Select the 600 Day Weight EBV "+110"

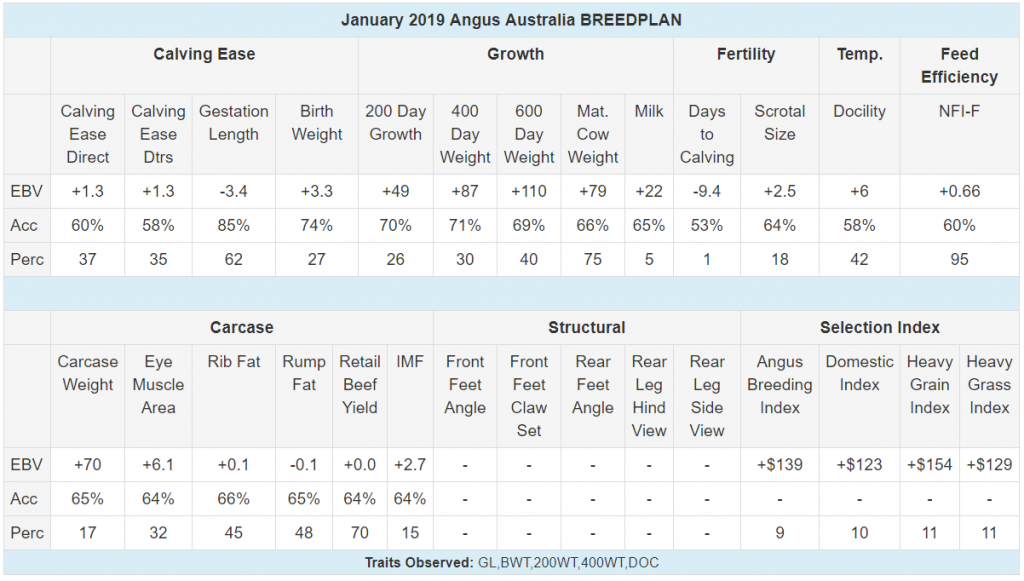(529, 191)
